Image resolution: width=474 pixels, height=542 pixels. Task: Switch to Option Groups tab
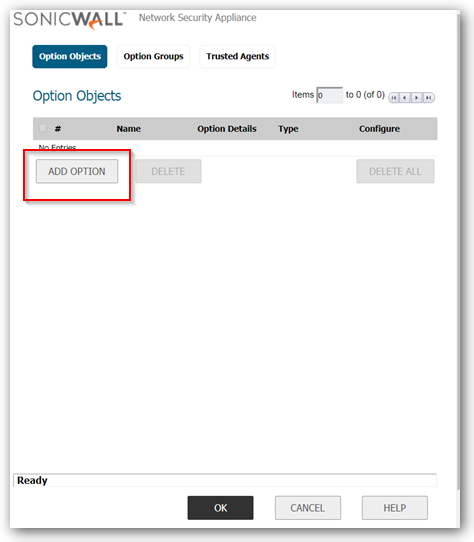(x=154, y=56)
